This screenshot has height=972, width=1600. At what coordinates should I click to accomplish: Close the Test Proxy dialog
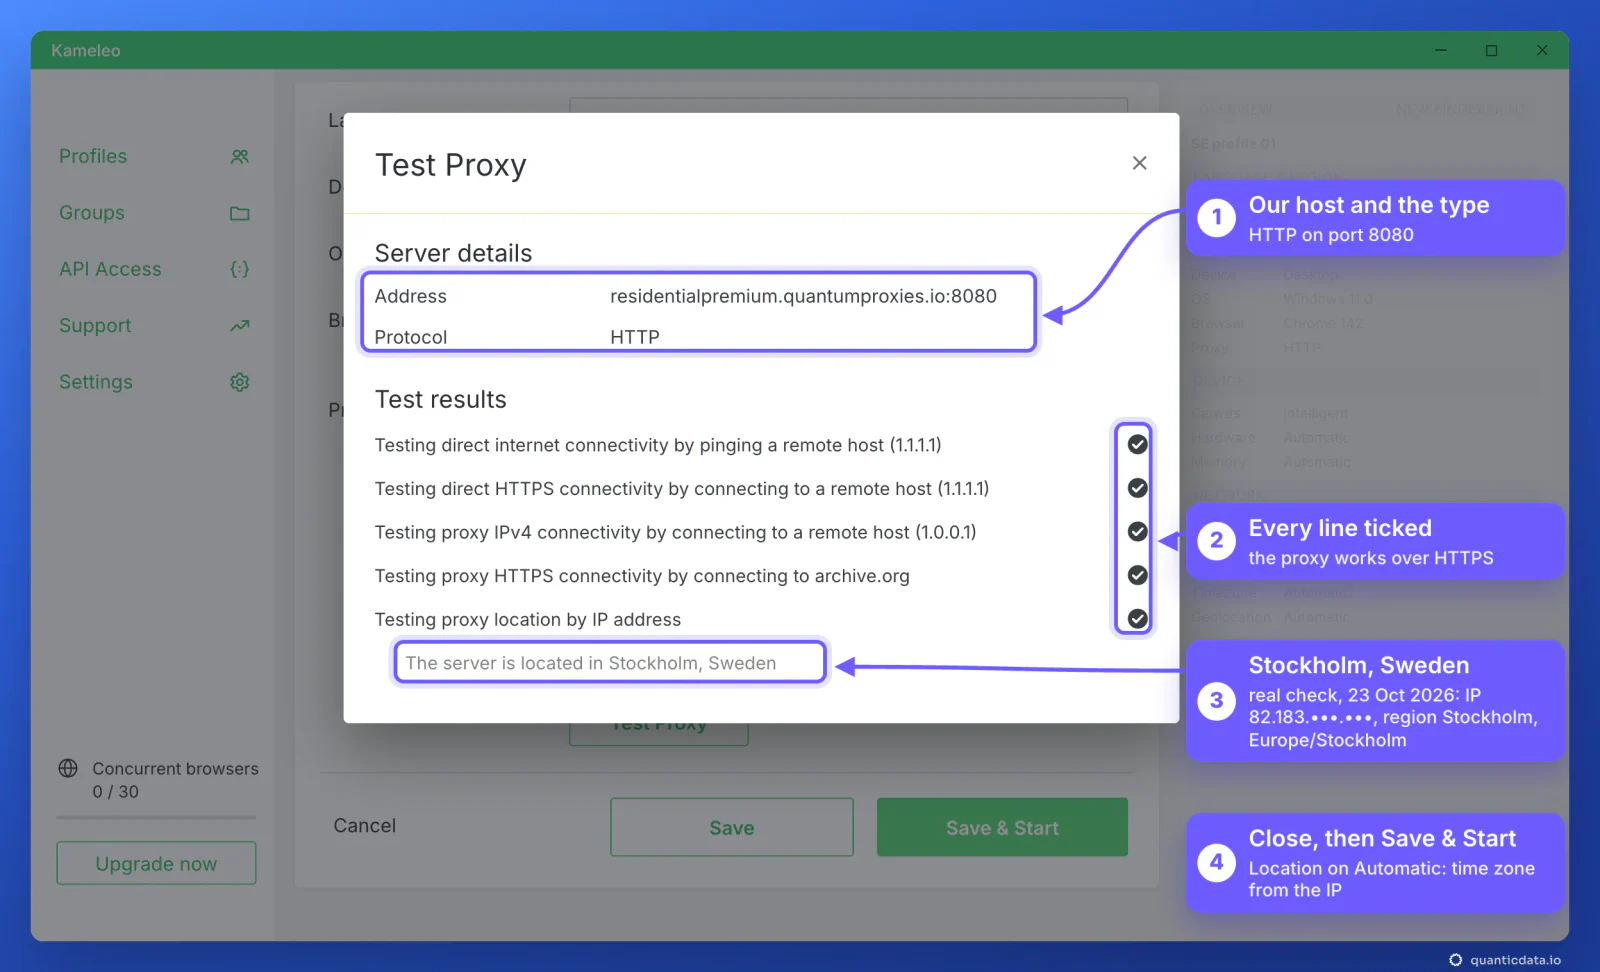[1139, 163]
